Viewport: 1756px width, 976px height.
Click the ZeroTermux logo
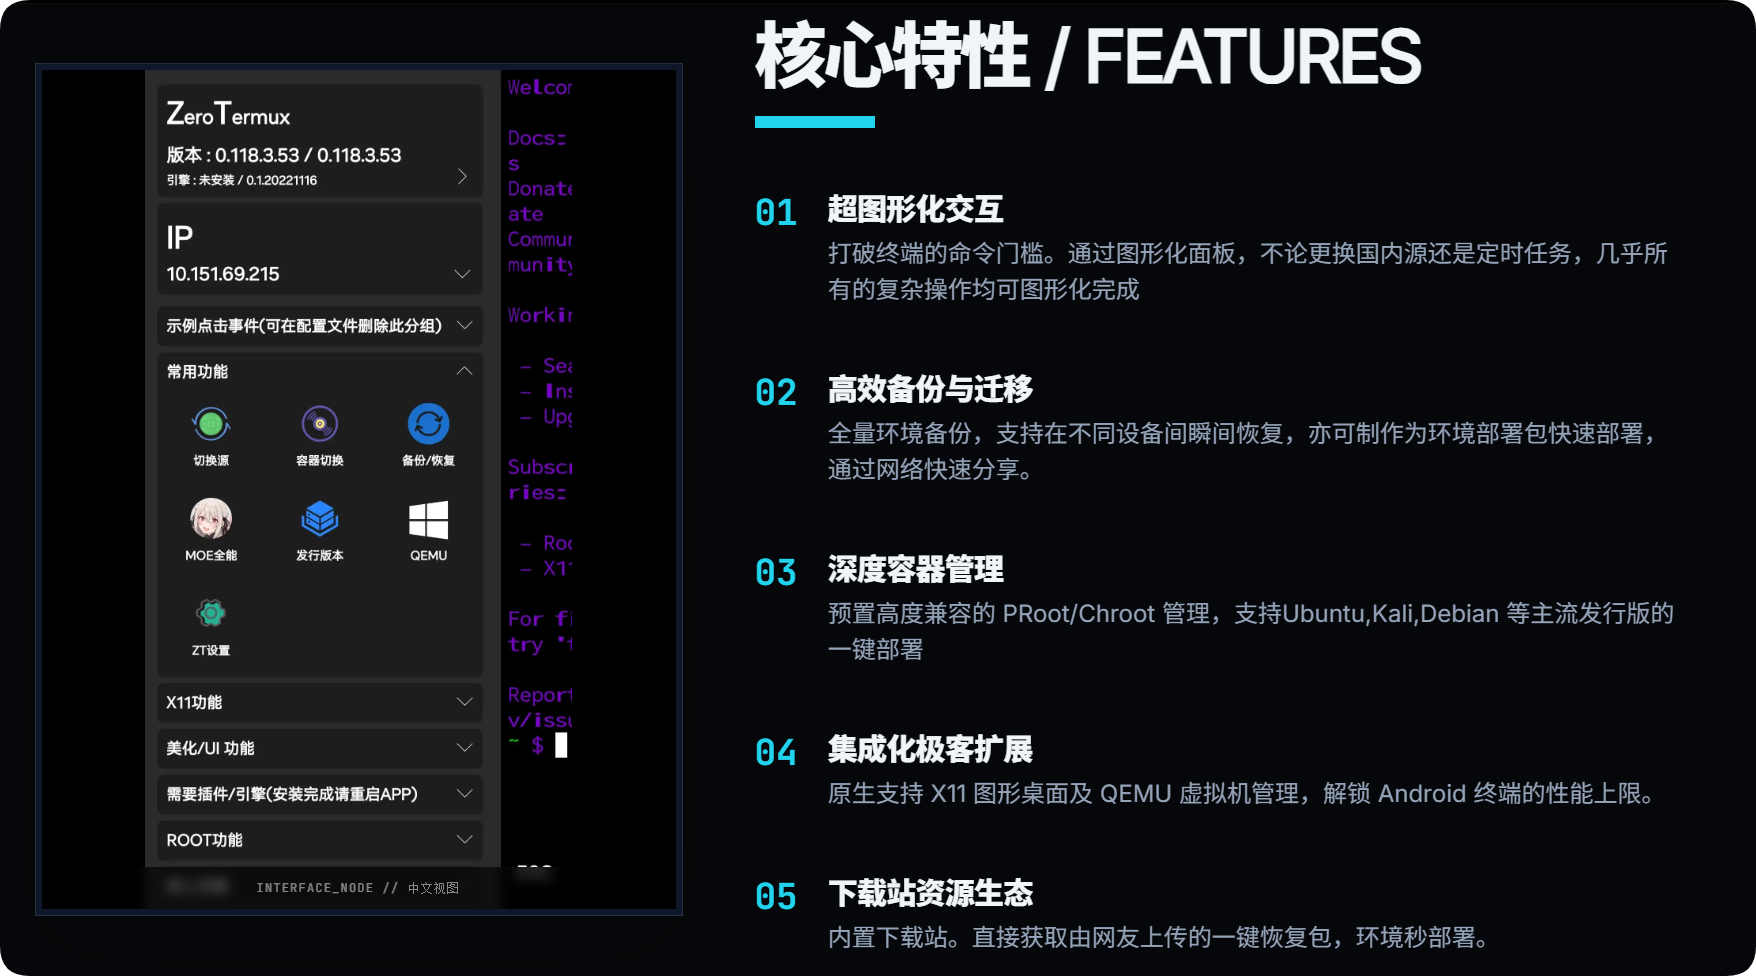(226, 113)
